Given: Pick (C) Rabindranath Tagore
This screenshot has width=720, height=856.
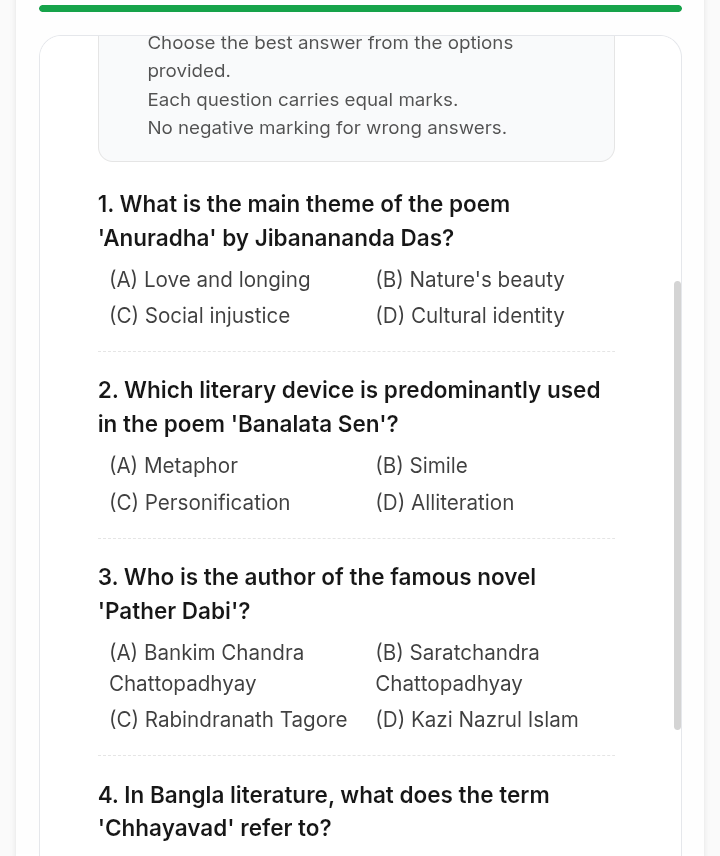Looking at the screenshot, I should pos(228,720).
